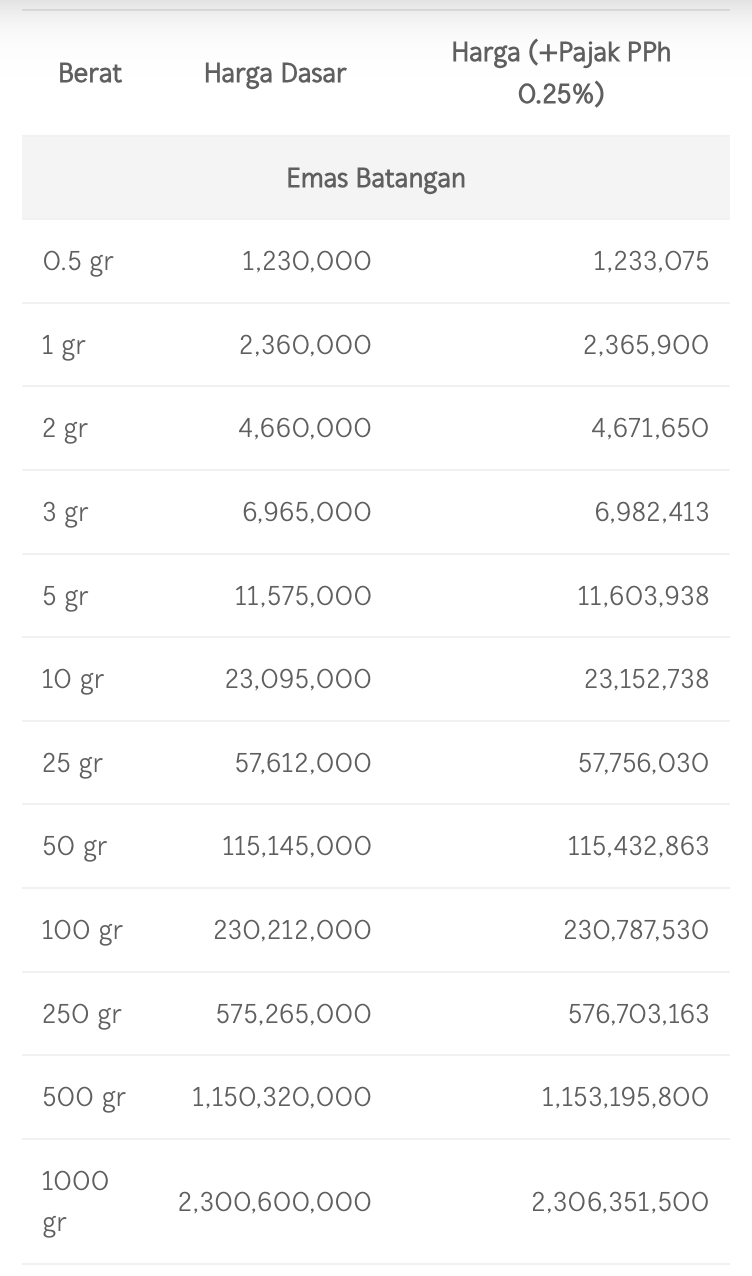Select the 3 gr weight cell

pos(65,513)
